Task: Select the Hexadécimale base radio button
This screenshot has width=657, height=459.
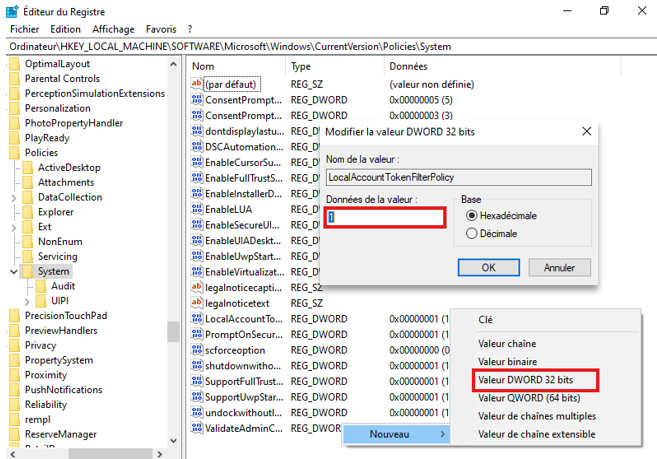Action: (x=472, y=216)
